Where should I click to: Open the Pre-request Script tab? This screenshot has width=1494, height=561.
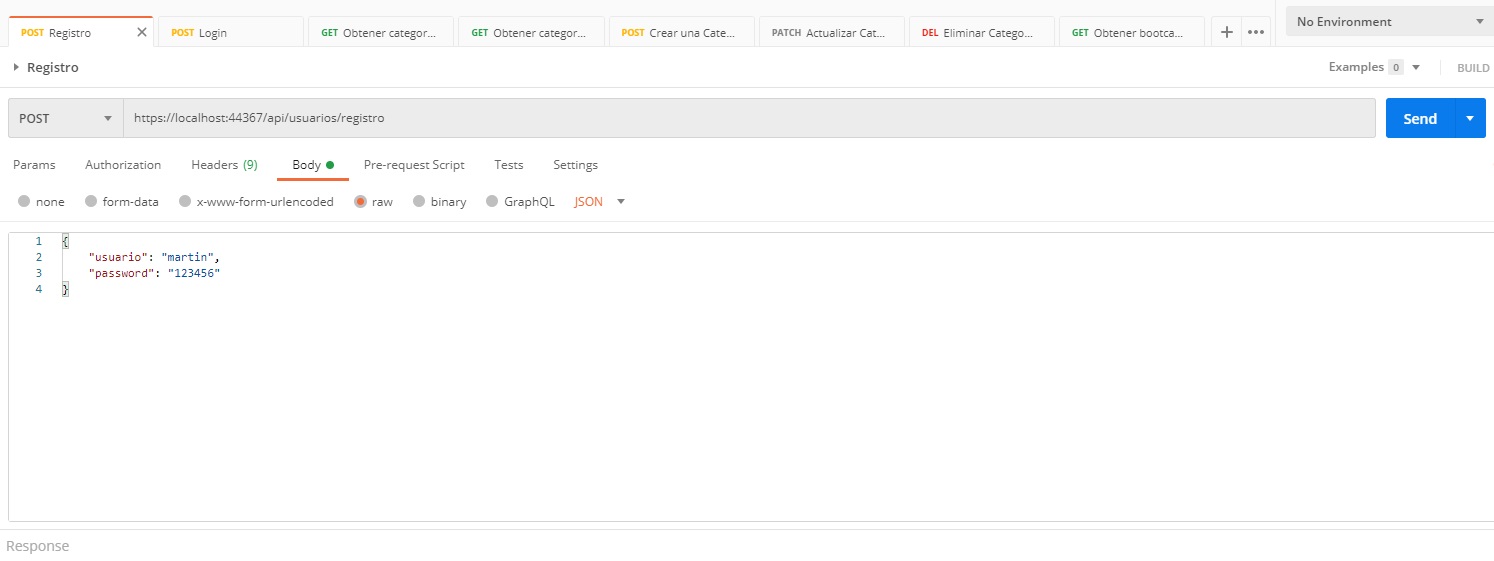tap(414, 165)
